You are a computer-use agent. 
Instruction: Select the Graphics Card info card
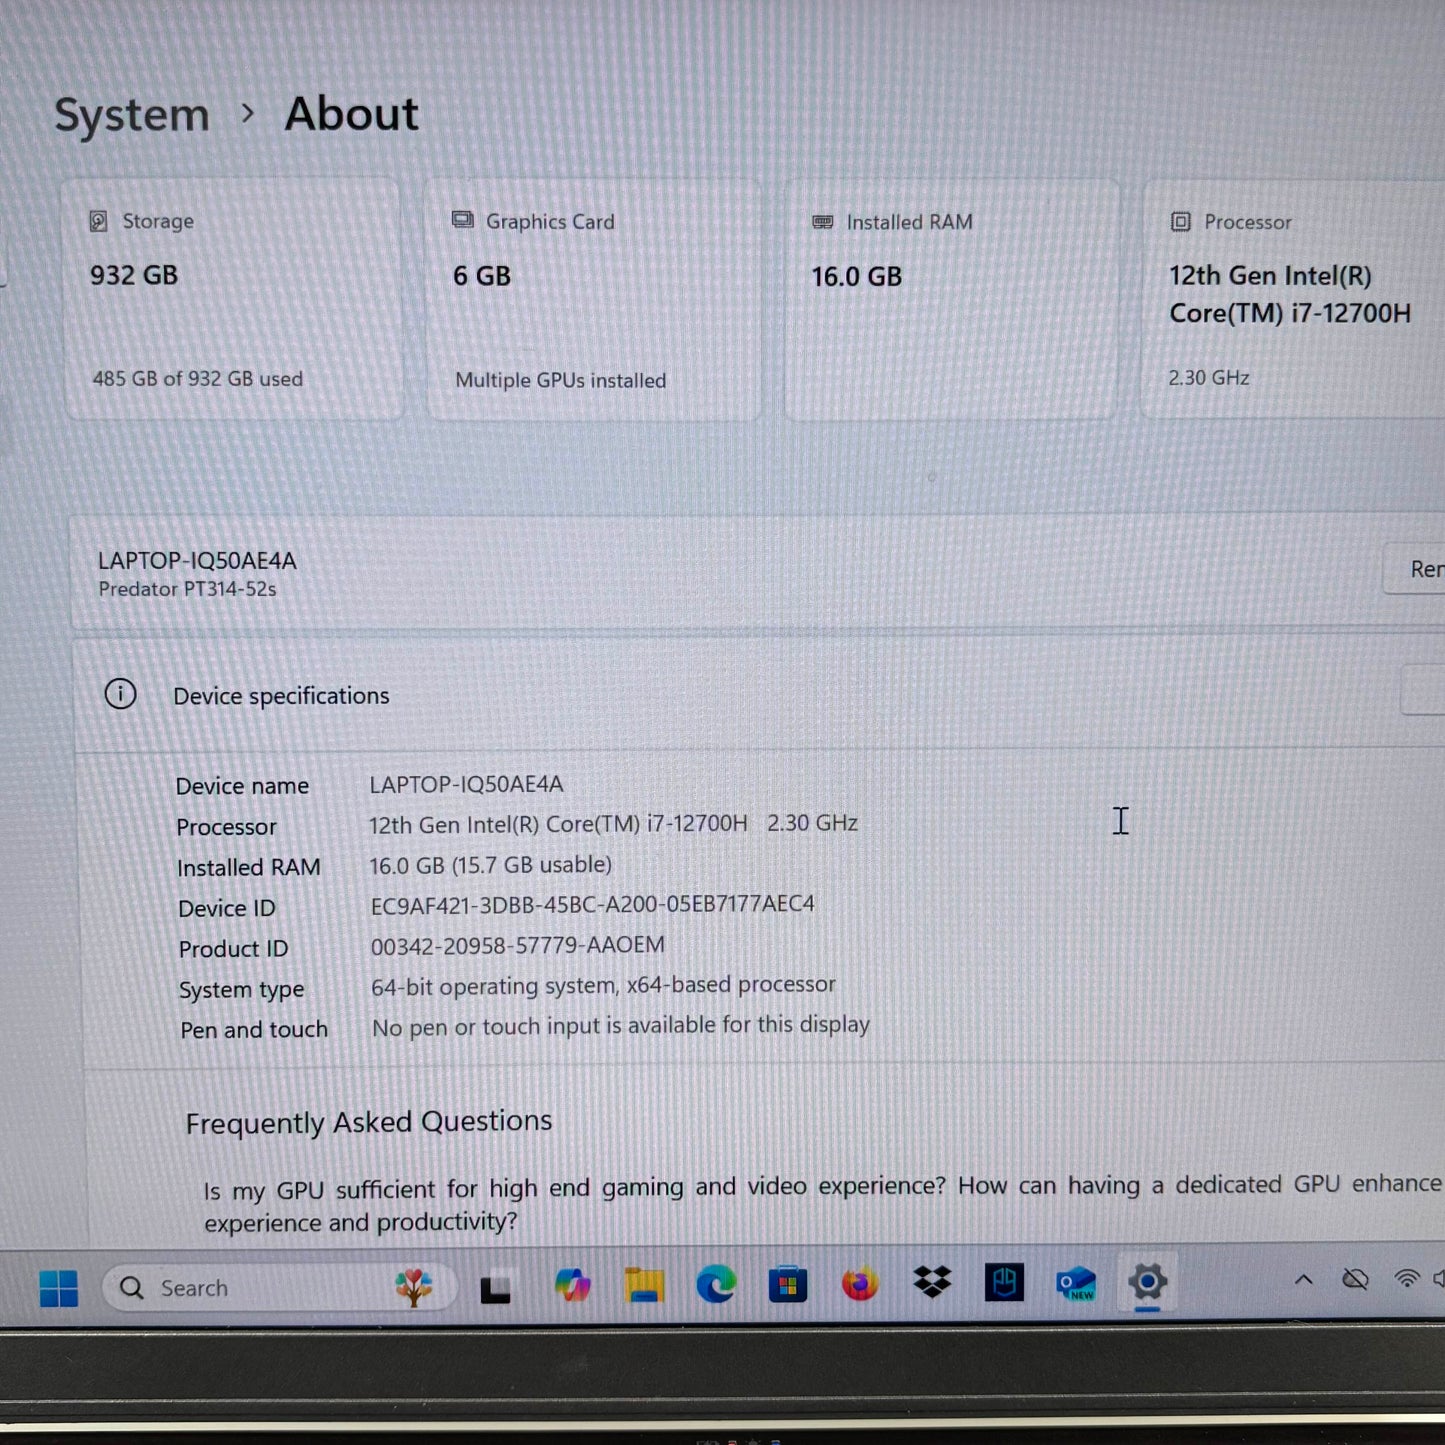592,297
